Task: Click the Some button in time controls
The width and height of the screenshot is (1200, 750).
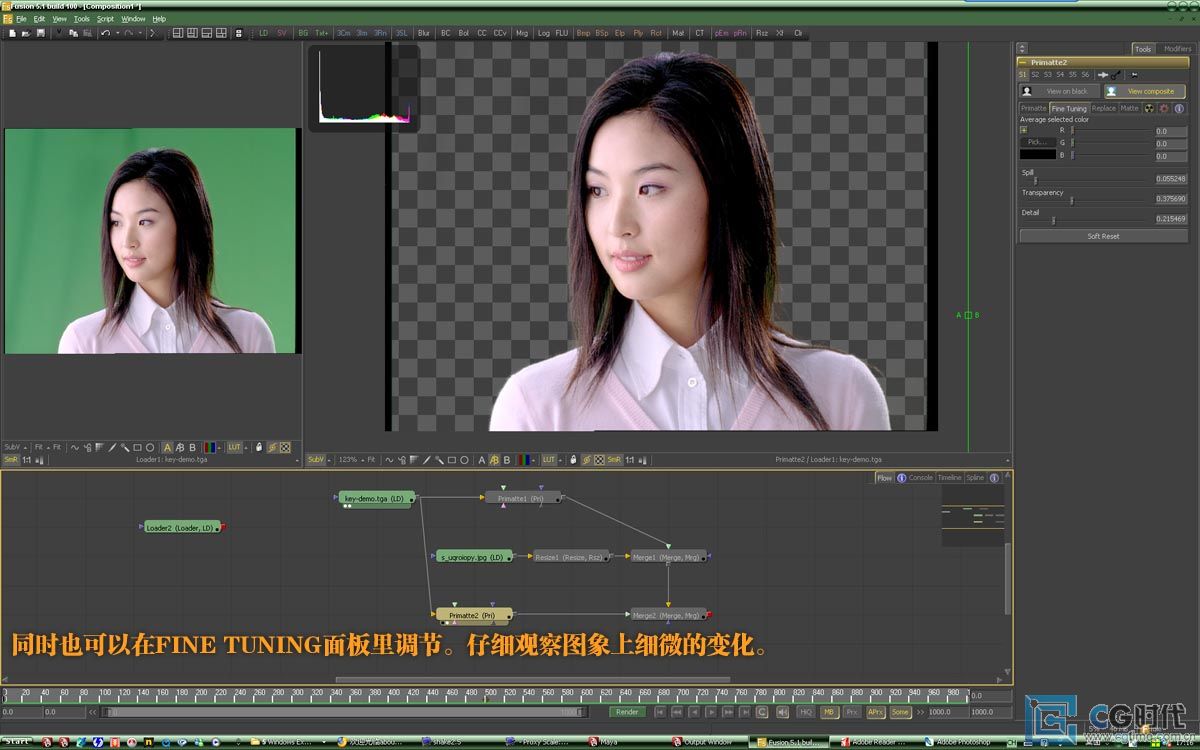Action: [900, 712]
